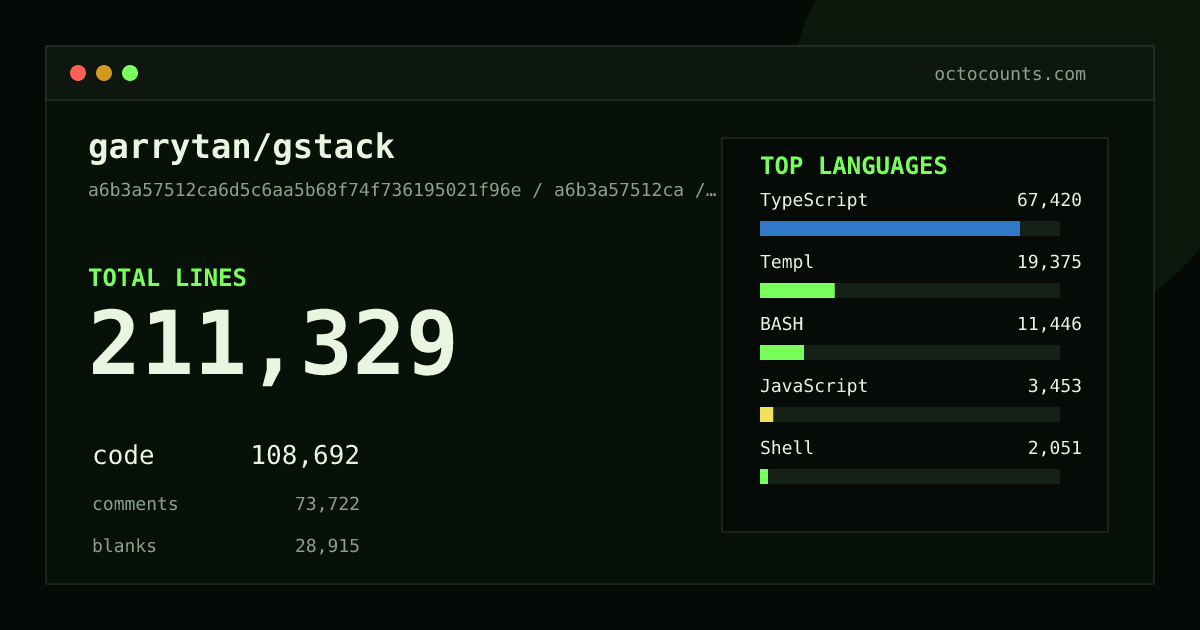Image resolution: width=1200 pixels, height=630 pixels.
Task: Click the 2,051 Shell line count
Action: 1055,448
